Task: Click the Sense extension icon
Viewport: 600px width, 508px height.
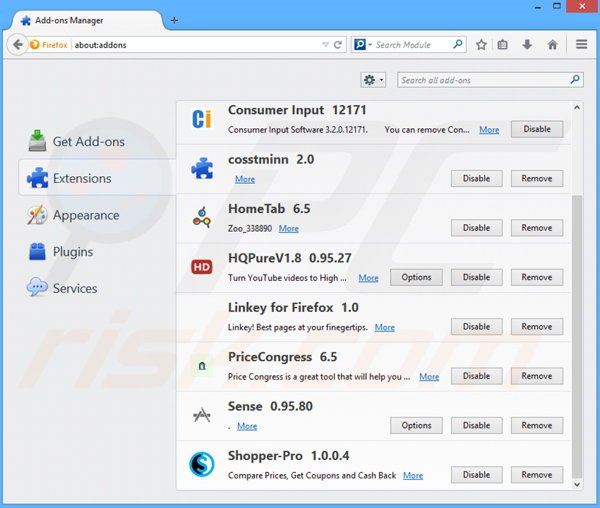Action: click(202, 415)
